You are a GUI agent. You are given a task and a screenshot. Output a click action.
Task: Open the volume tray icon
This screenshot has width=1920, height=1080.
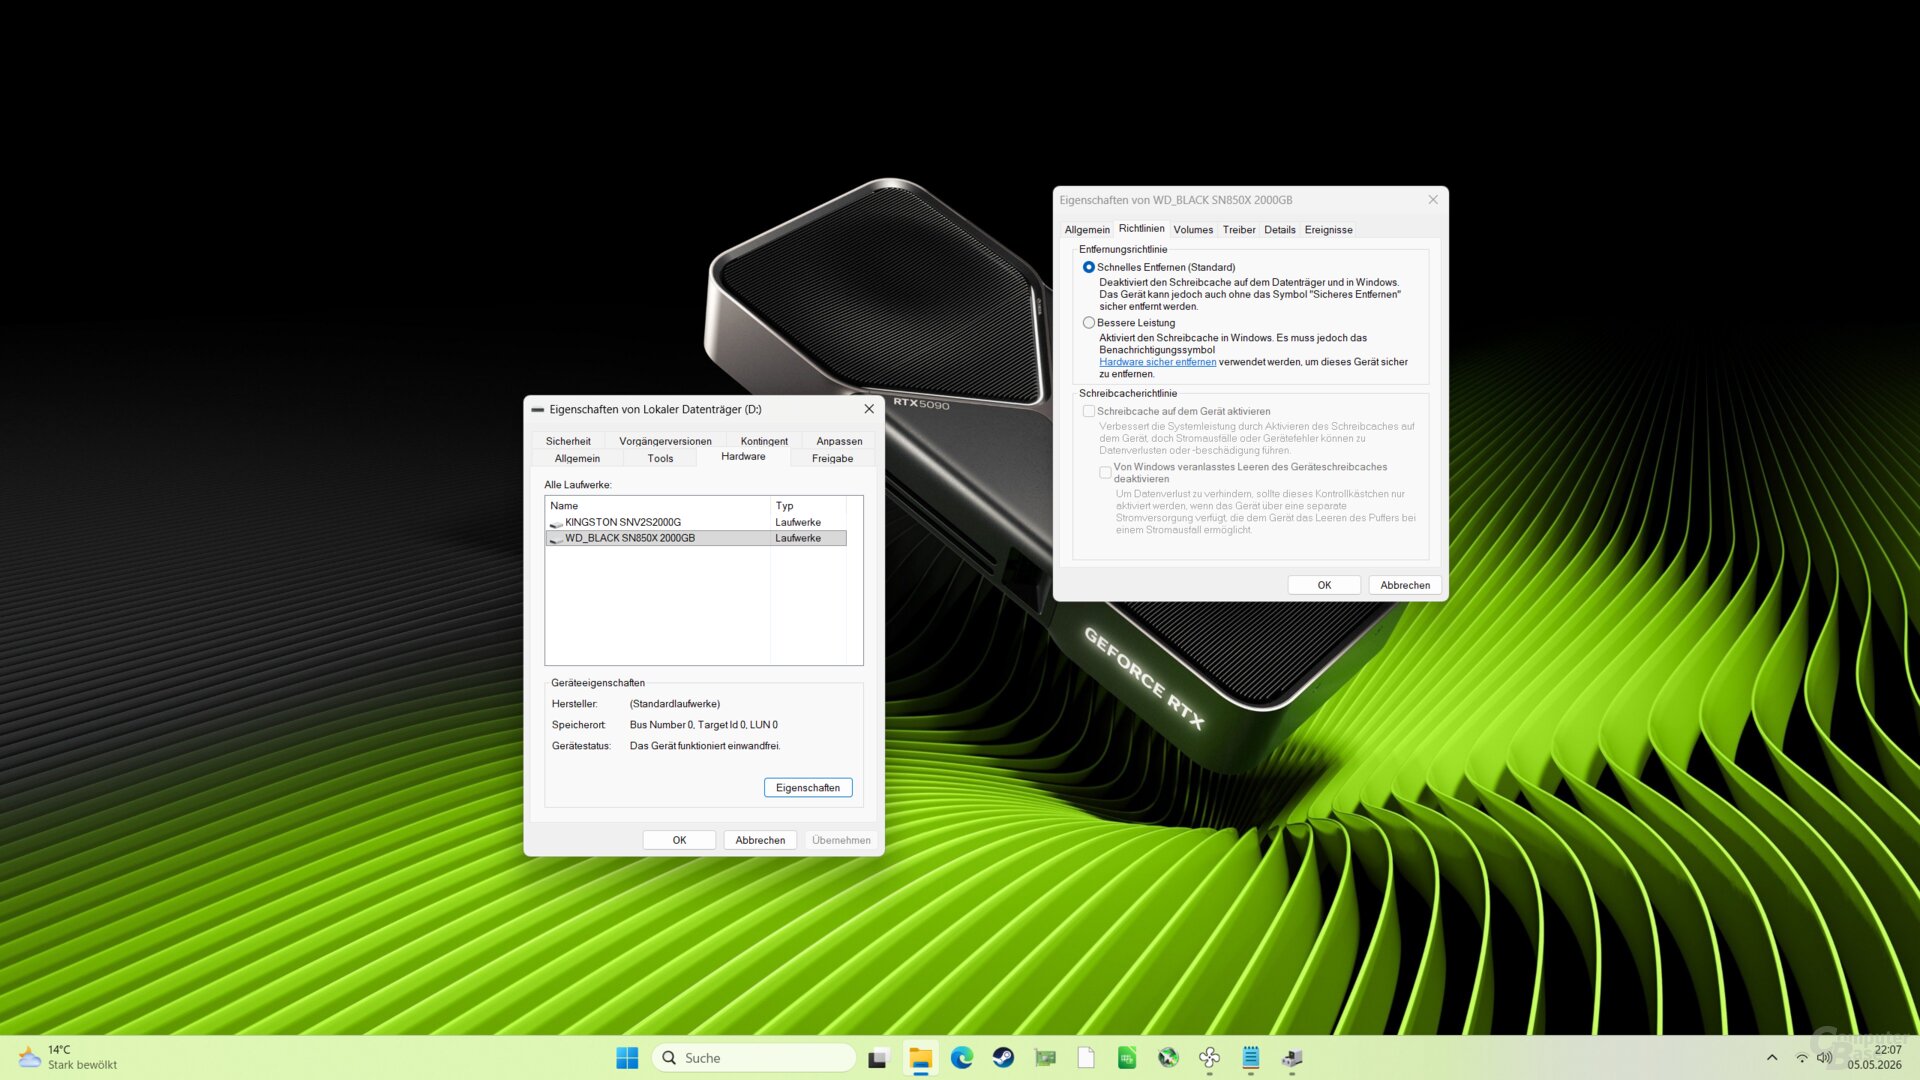tap(1824, 1058)
